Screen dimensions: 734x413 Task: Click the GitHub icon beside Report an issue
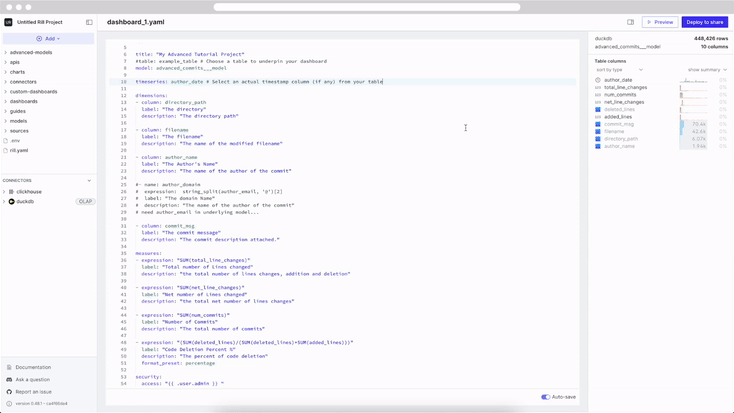pyautogui.click(x=9, y=392)
